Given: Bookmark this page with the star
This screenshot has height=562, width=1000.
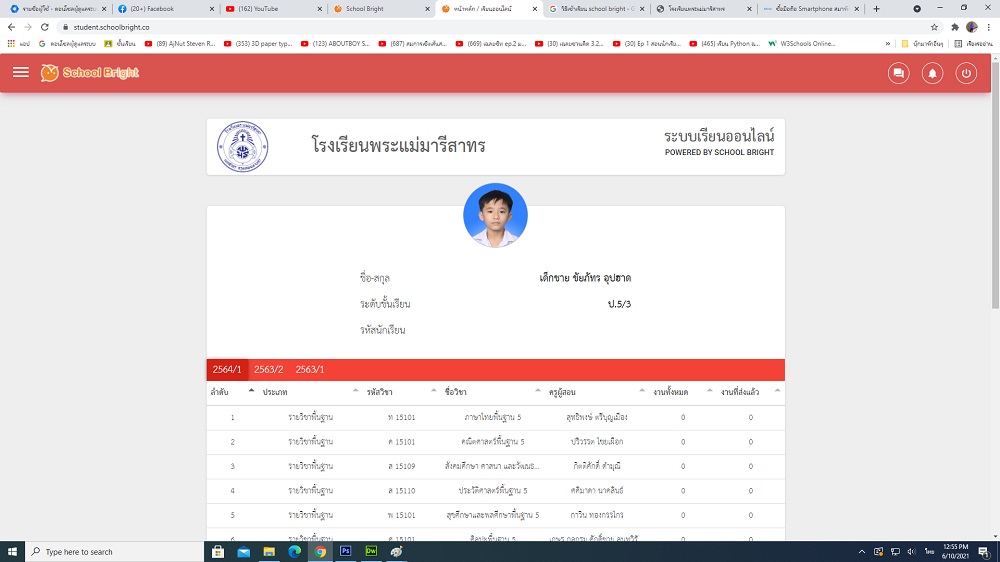Looking at the screenshot, I should click(x=934, y=27).
